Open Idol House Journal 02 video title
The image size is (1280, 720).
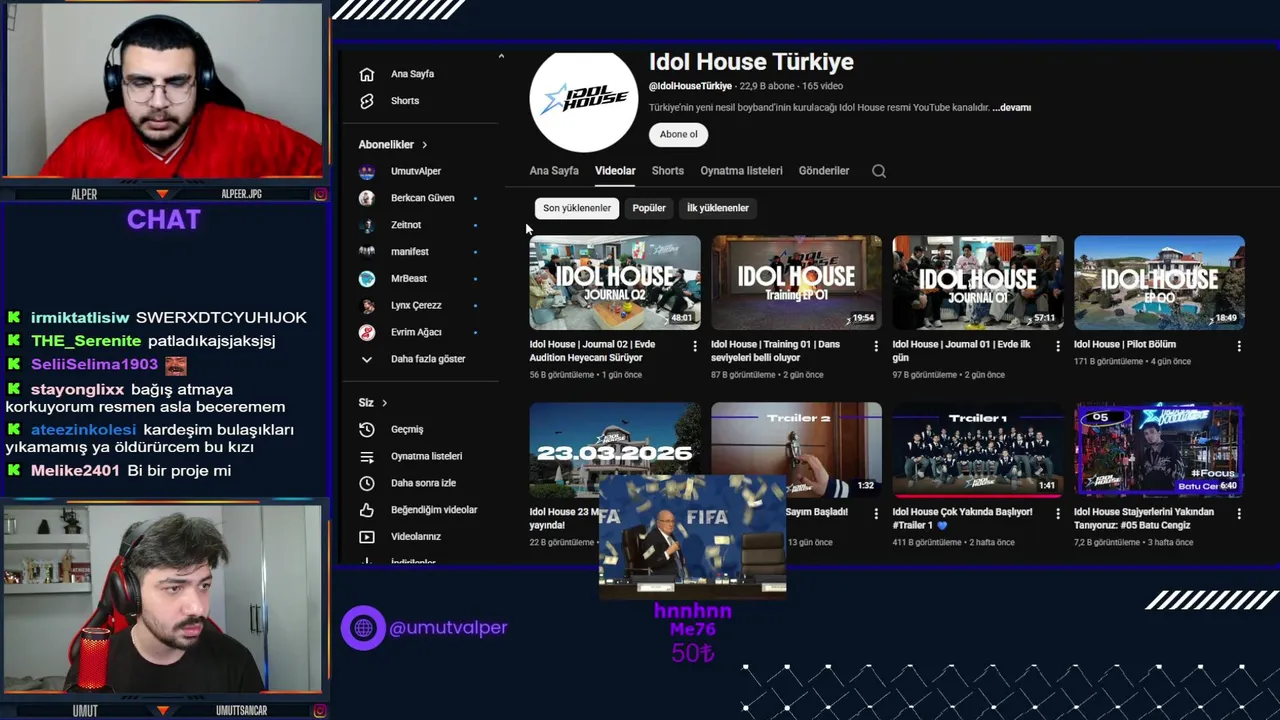(592, 351)
